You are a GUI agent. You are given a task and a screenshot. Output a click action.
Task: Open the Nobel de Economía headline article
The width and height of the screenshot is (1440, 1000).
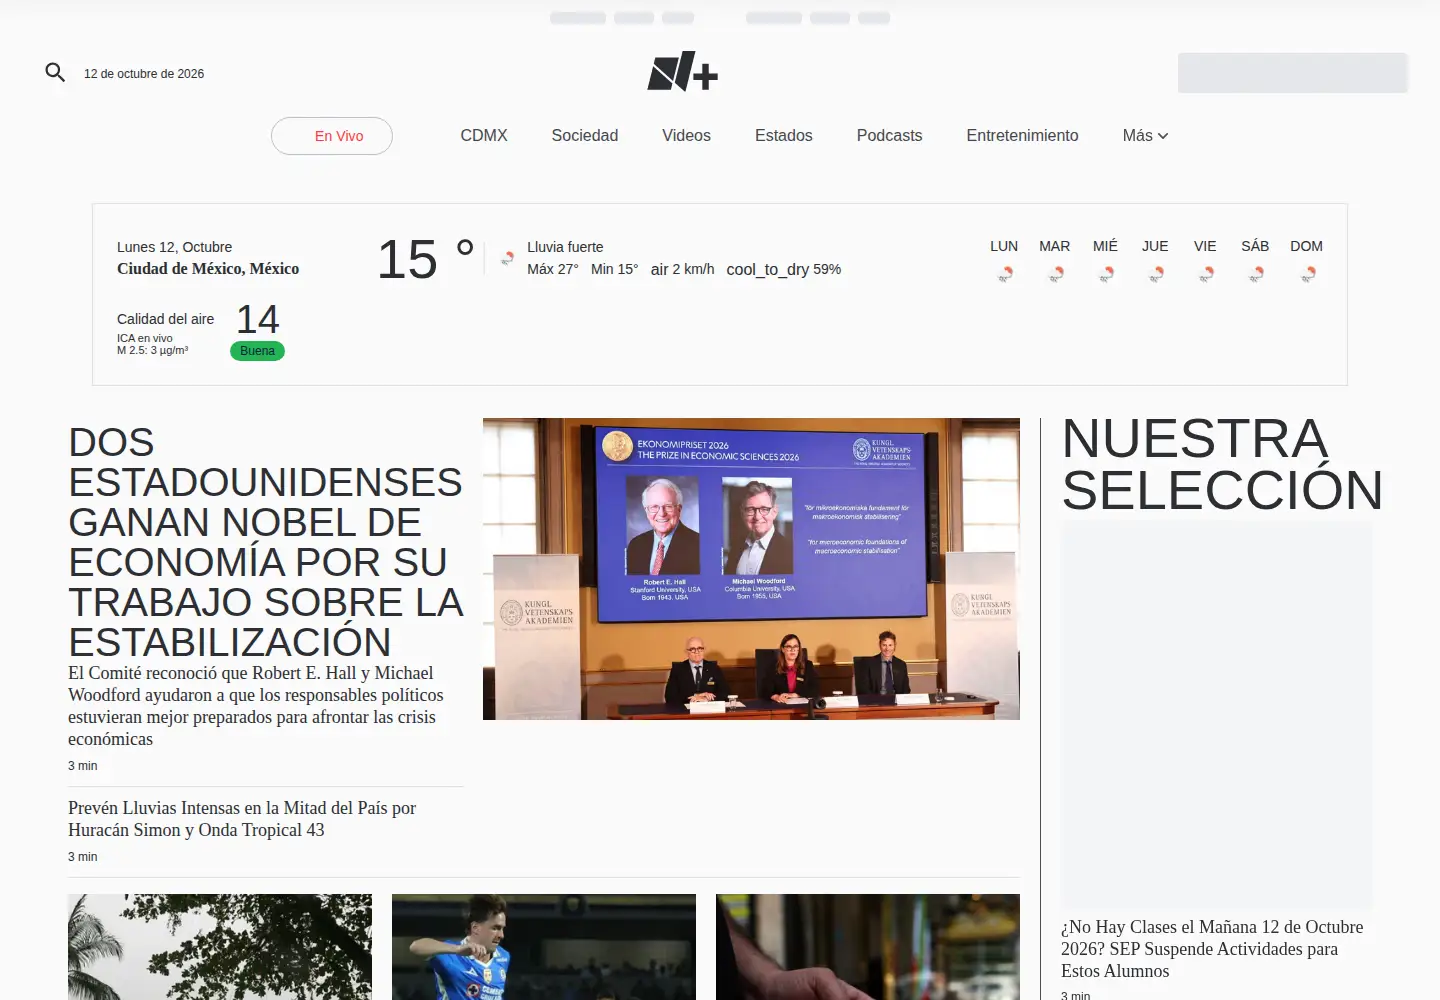click(x=266, y=542)
